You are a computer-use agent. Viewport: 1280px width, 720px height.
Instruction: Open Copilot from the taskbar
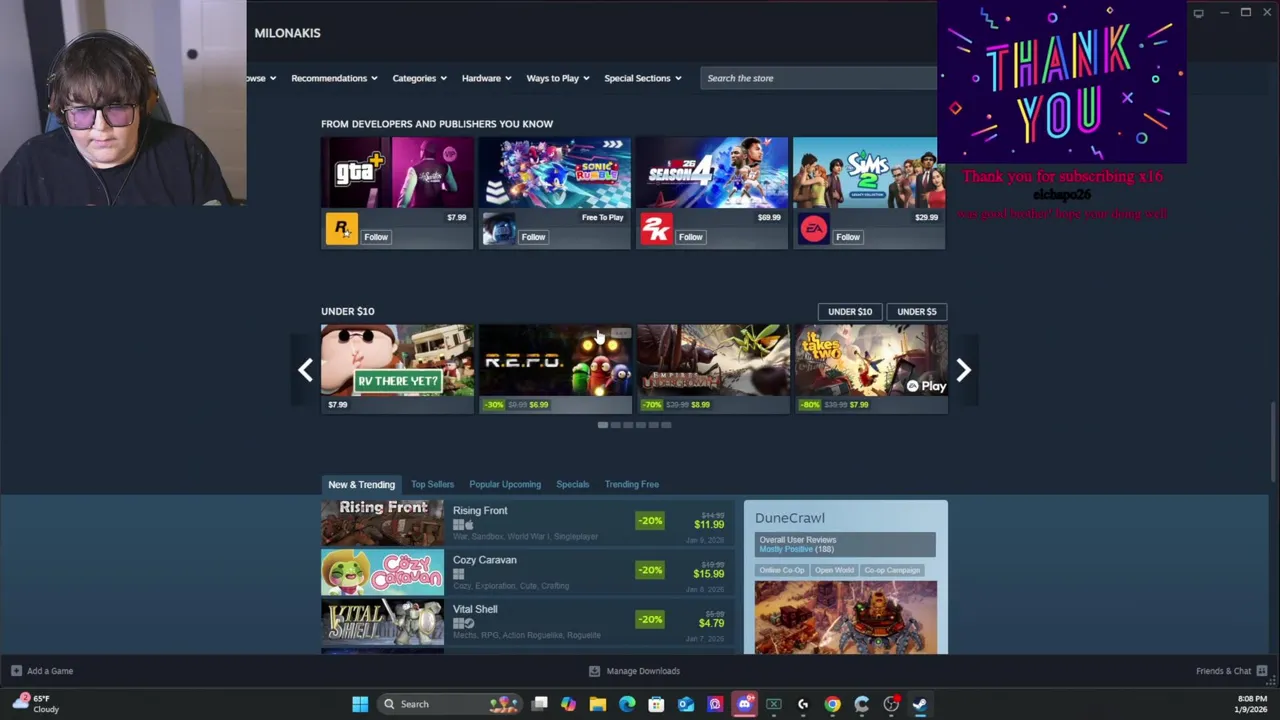(x=568, y=704)
